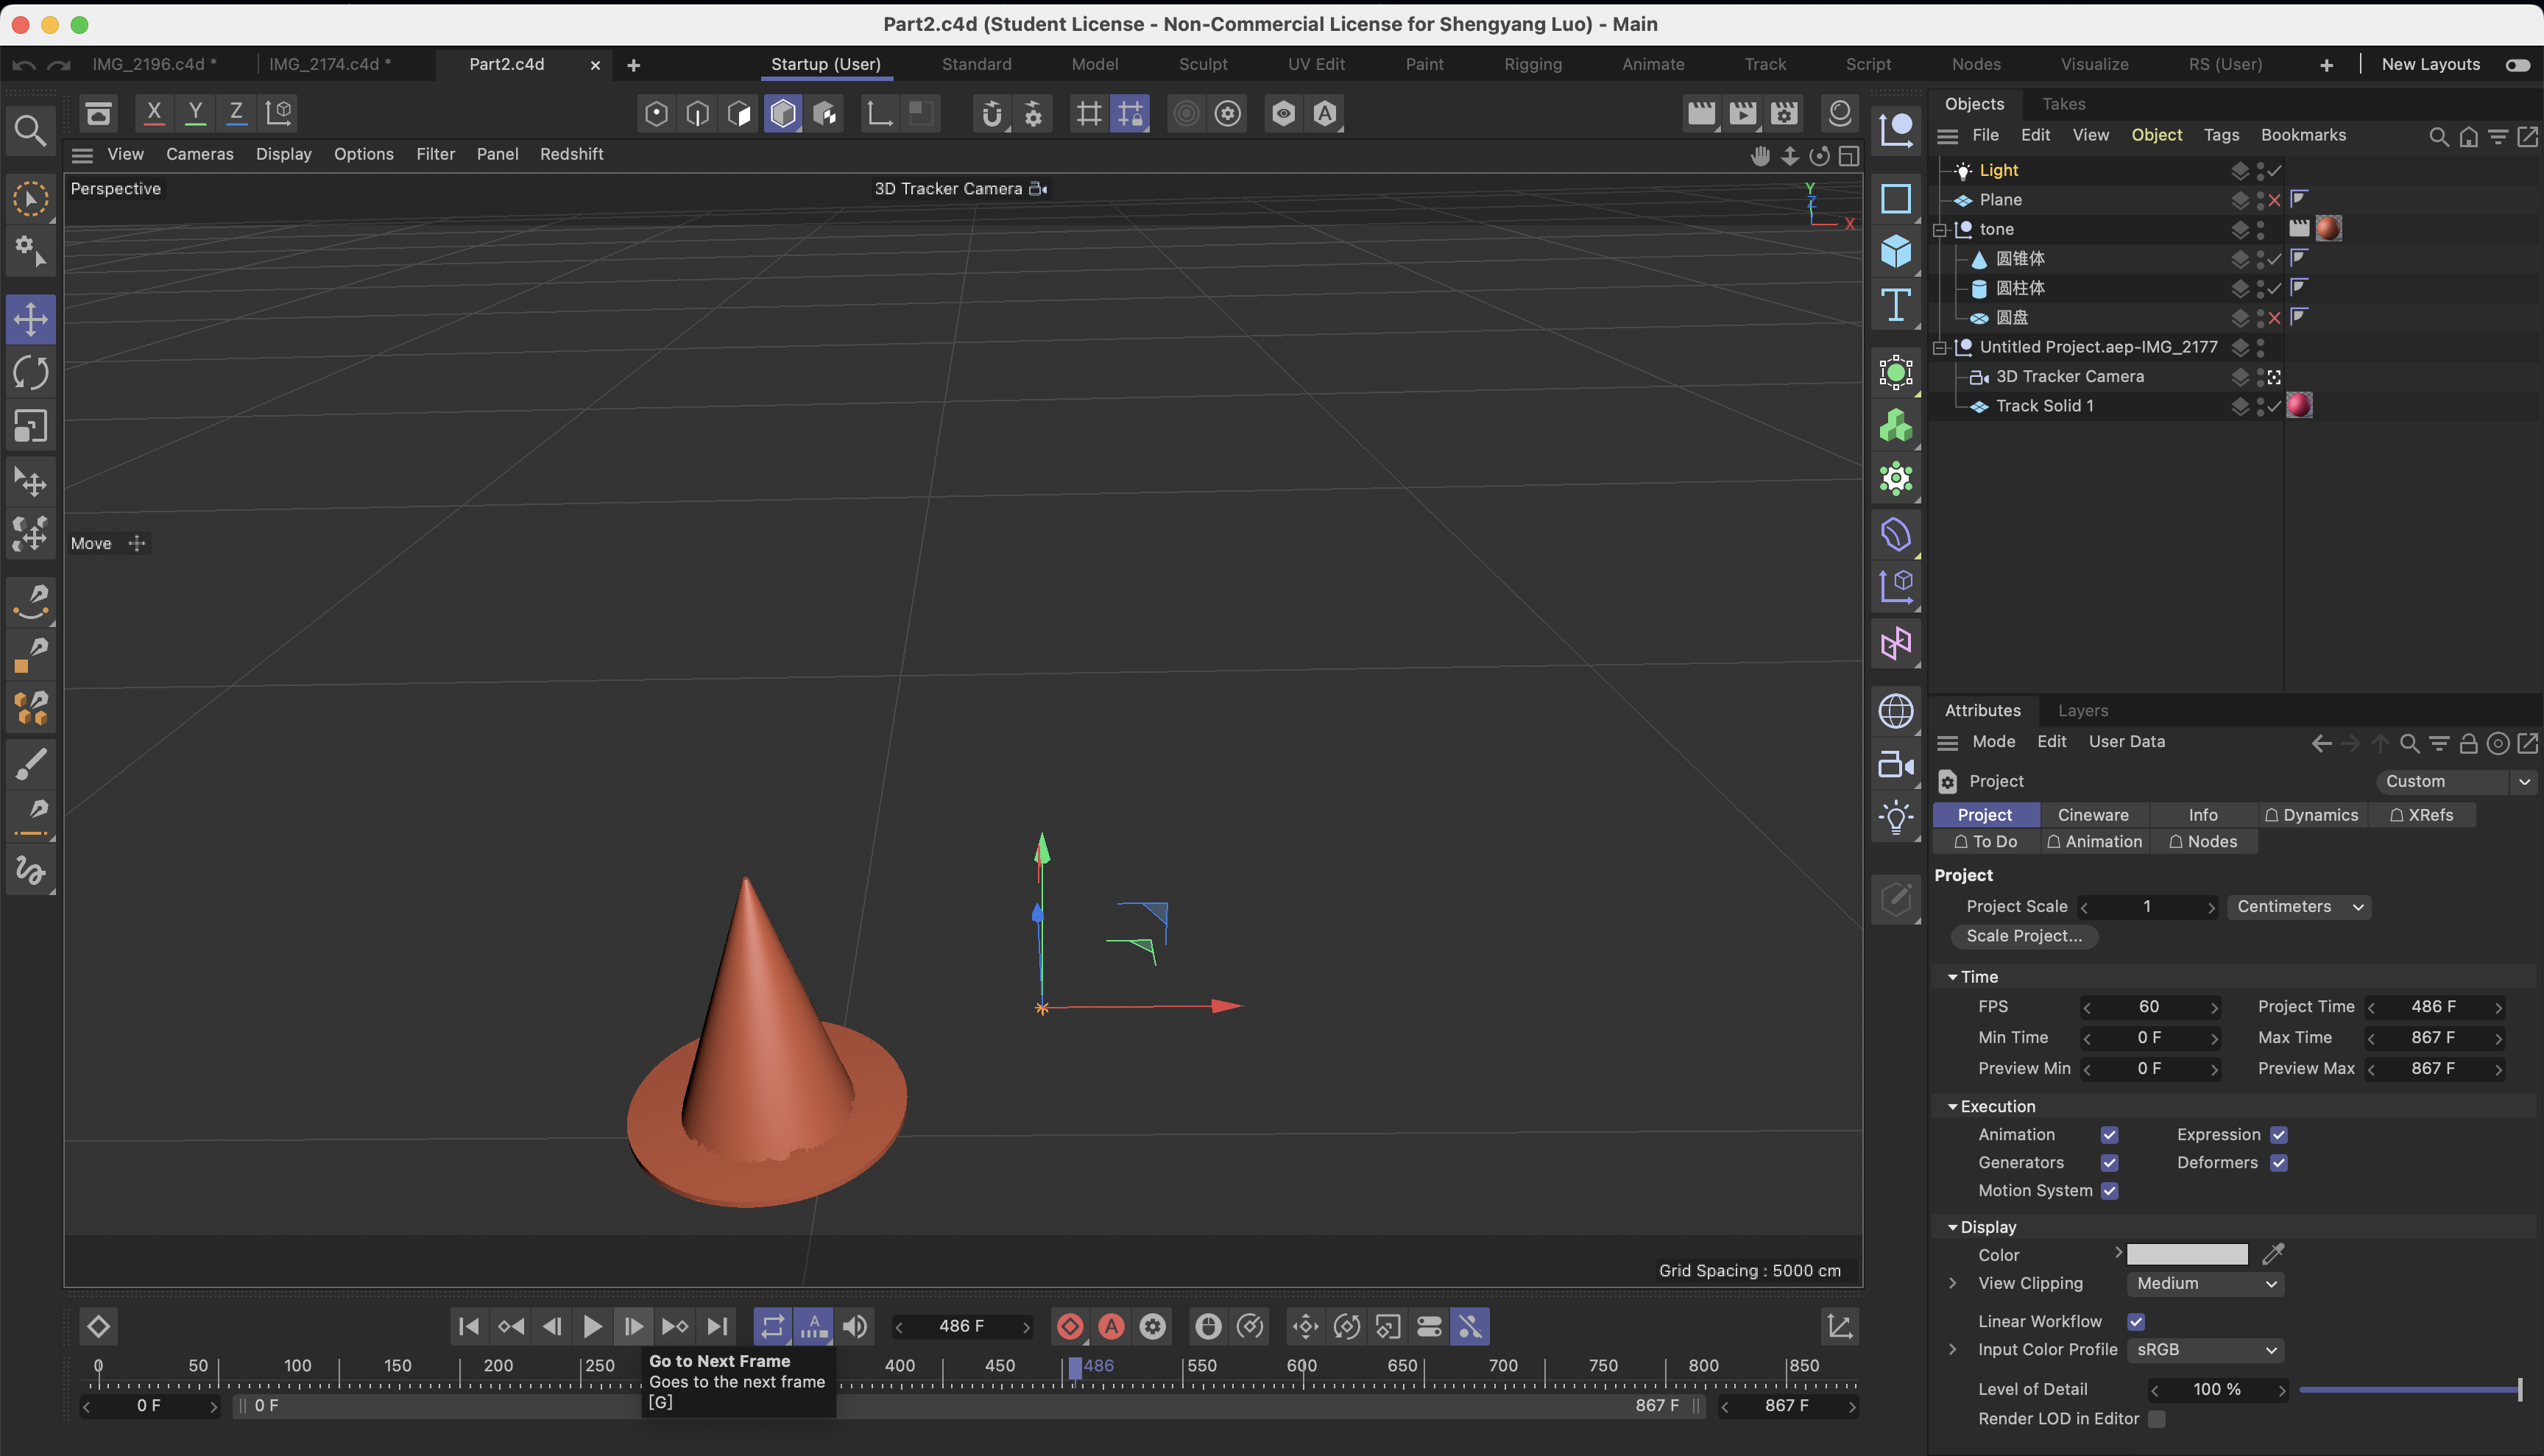
Task: Click the Cube primitive icon
Action: point(1896,250)
